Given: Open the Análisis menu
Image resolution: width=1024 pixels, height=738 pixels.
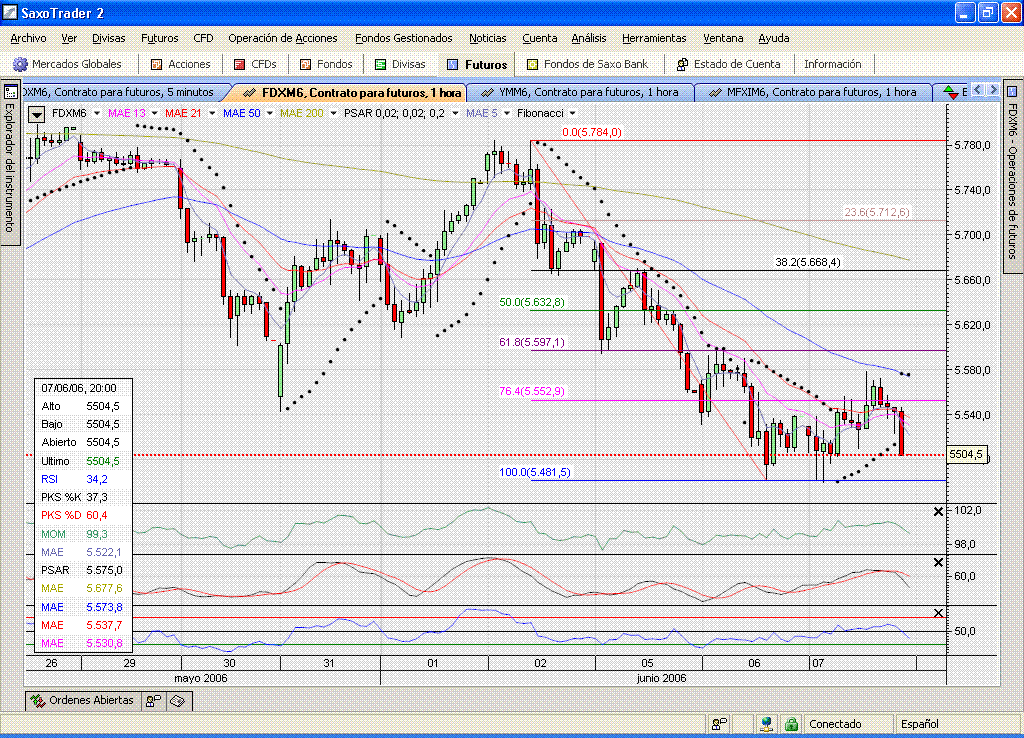Looking at the screenshot, I should tap(588, 38).
